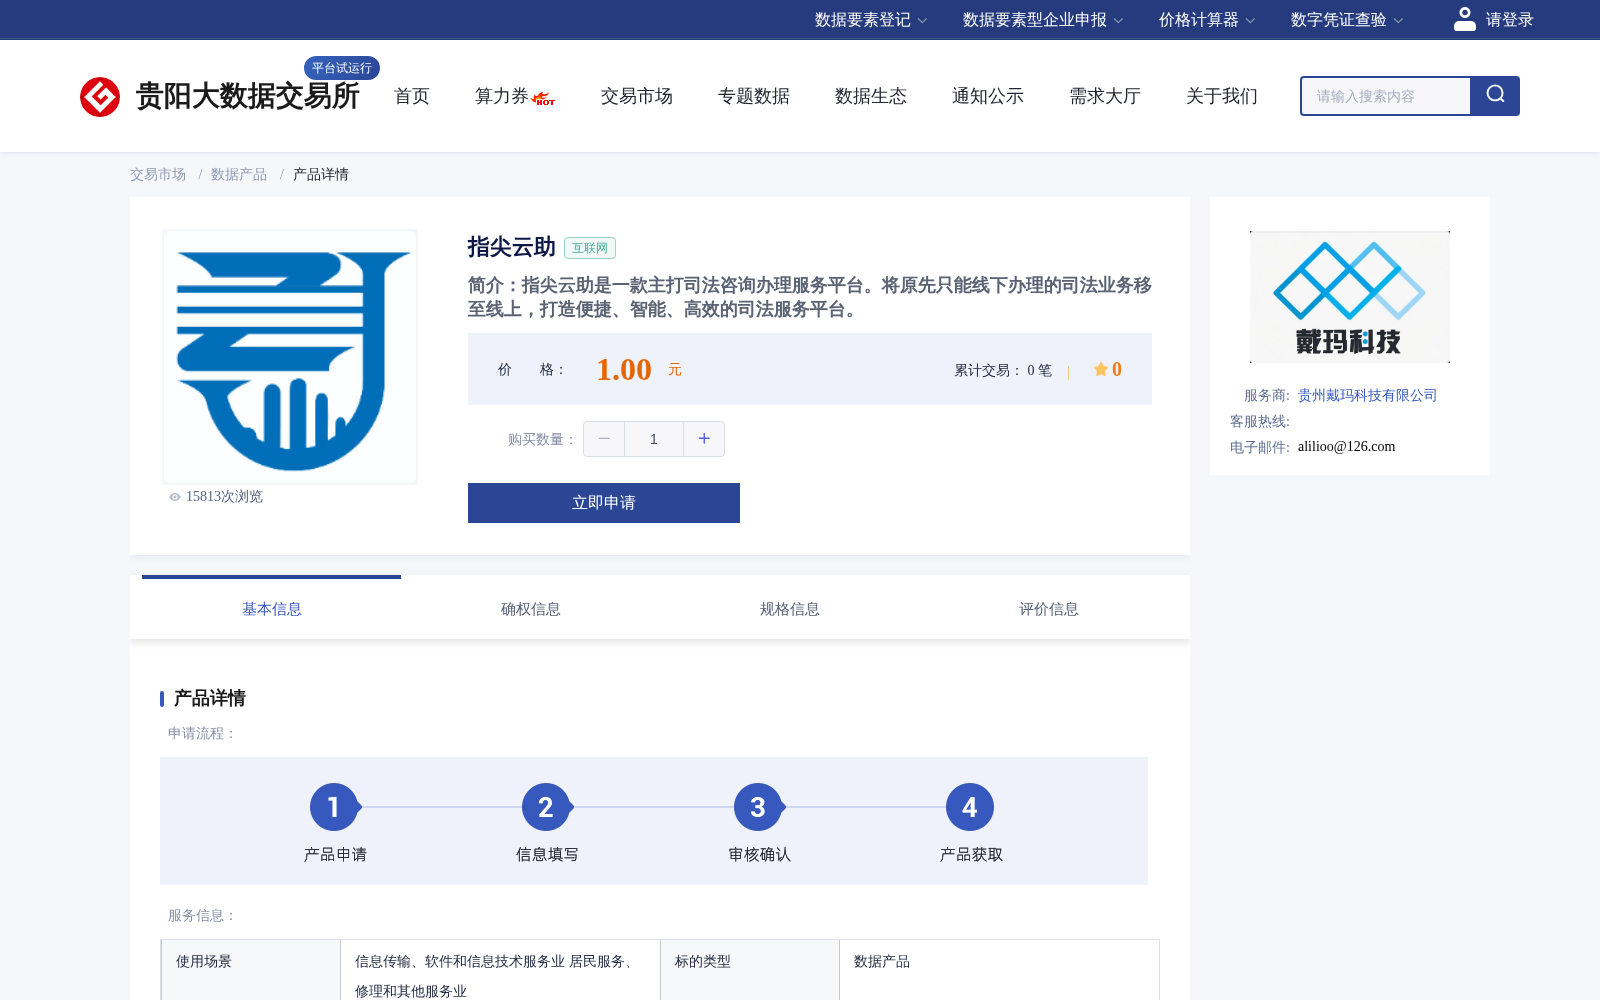
Task: Increase purchase quantity with plus button
Action: (704, 439)
